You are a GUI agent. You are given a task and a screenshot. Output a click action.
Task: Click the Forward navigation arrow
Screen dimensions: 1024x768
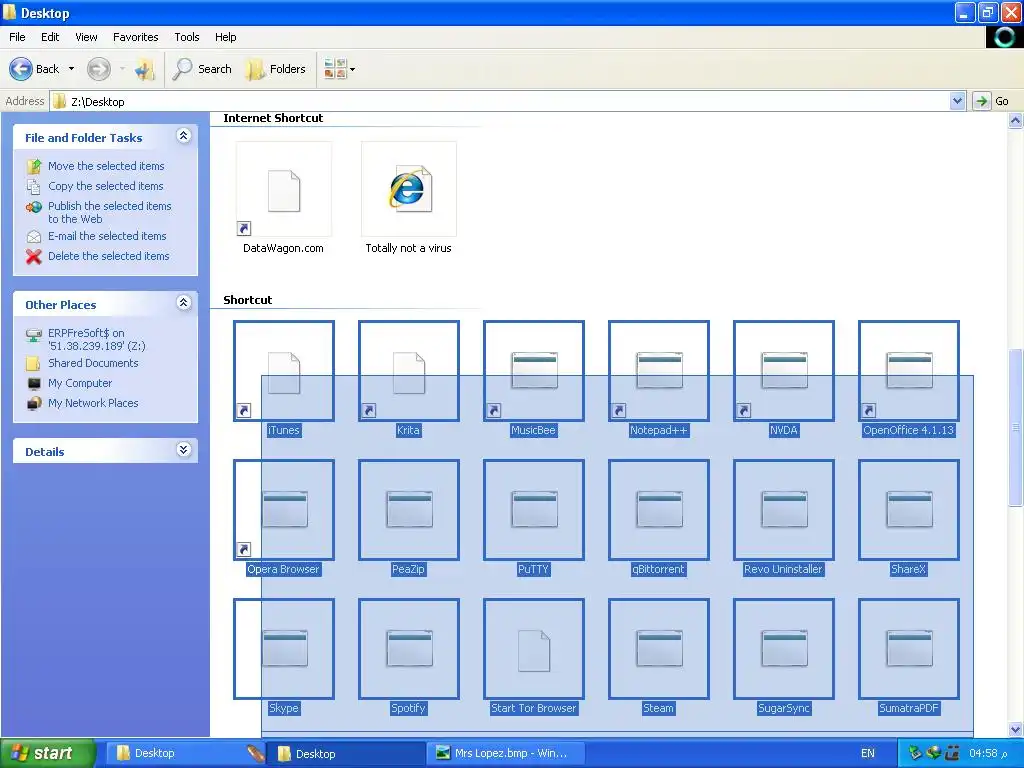[99, 69]
